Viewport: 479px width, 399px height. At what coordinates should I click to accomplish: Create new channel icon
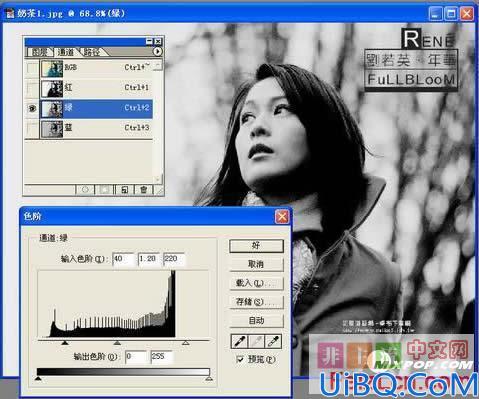point(124,190)
